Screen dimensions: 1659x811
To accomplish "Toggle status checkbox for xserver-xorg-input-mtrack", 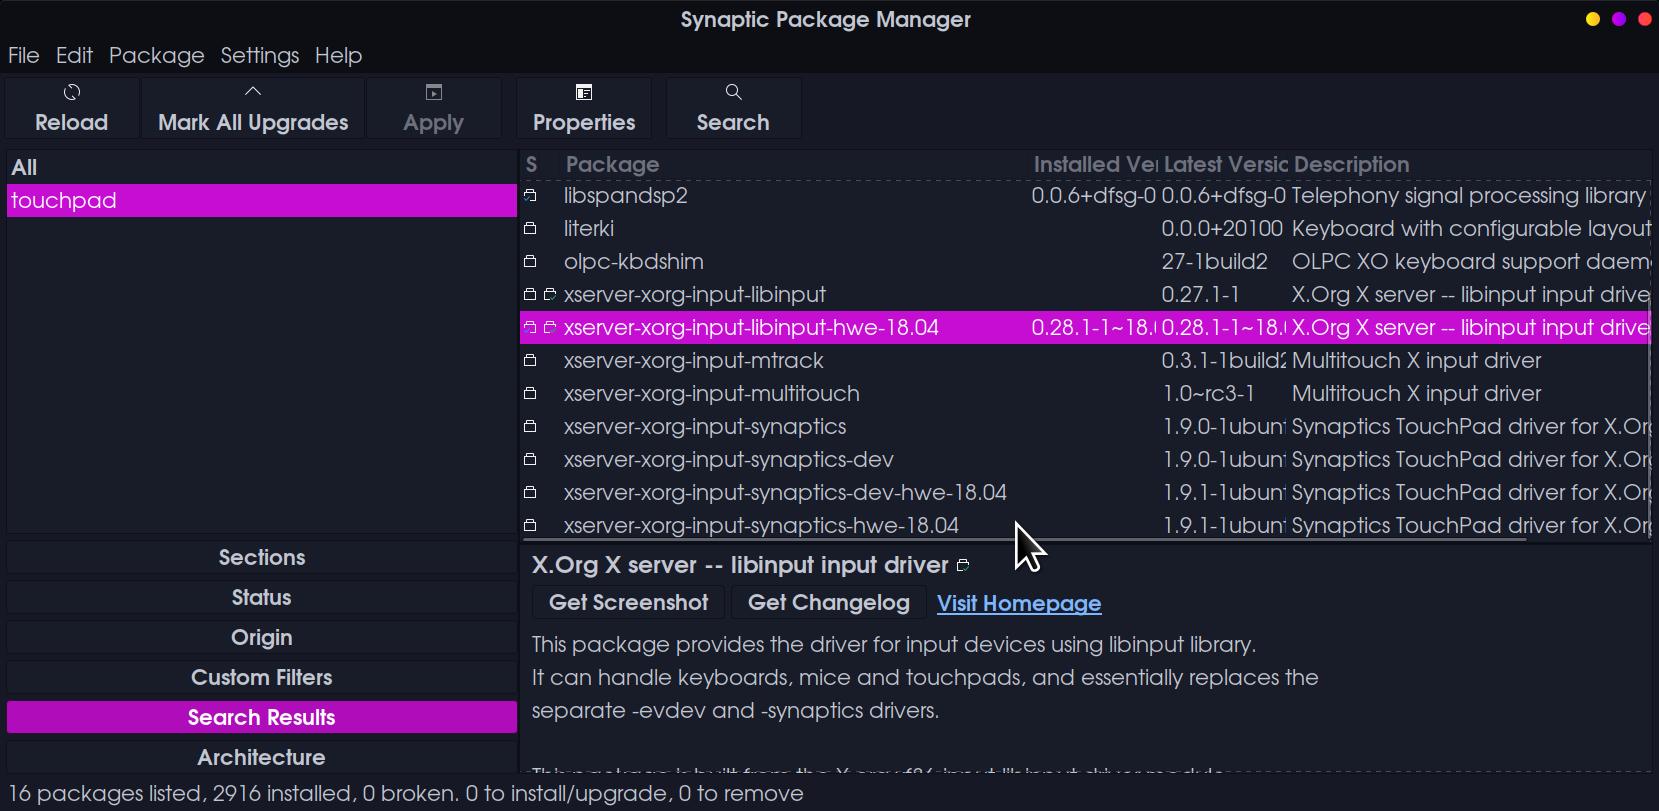I will tap(530, 360).
